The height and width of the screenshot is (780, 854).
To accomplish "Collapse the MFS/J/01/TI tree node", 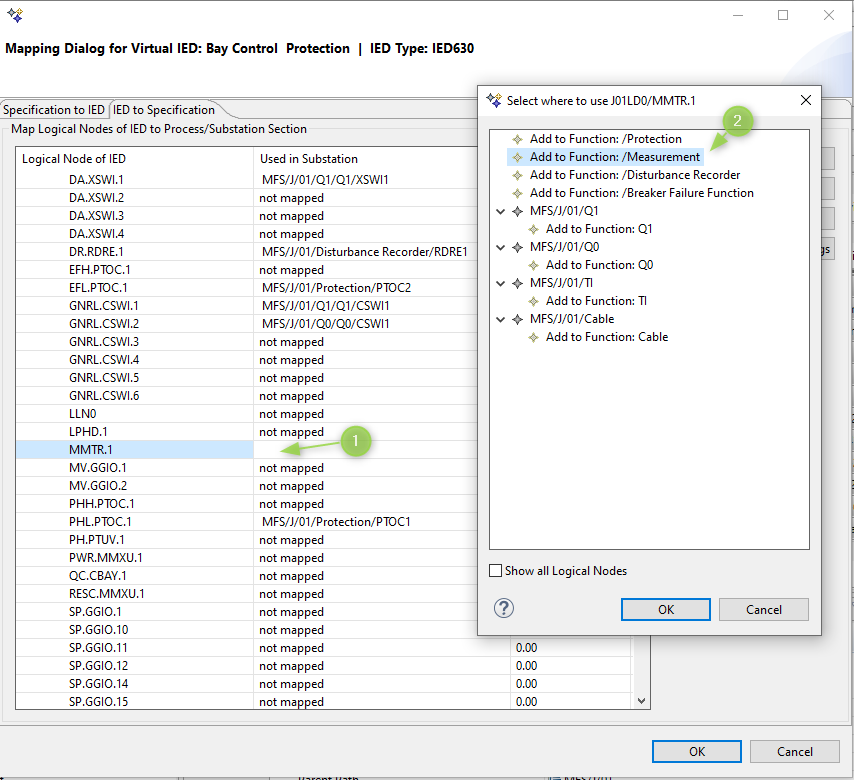I will tap(500, 283).
